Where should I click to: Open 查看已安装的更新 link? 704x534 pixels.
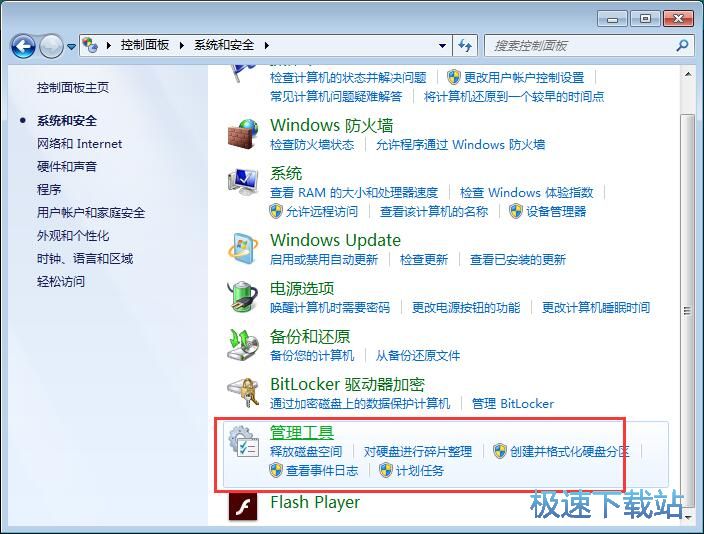pyautogui.click(x=517, y=260)
